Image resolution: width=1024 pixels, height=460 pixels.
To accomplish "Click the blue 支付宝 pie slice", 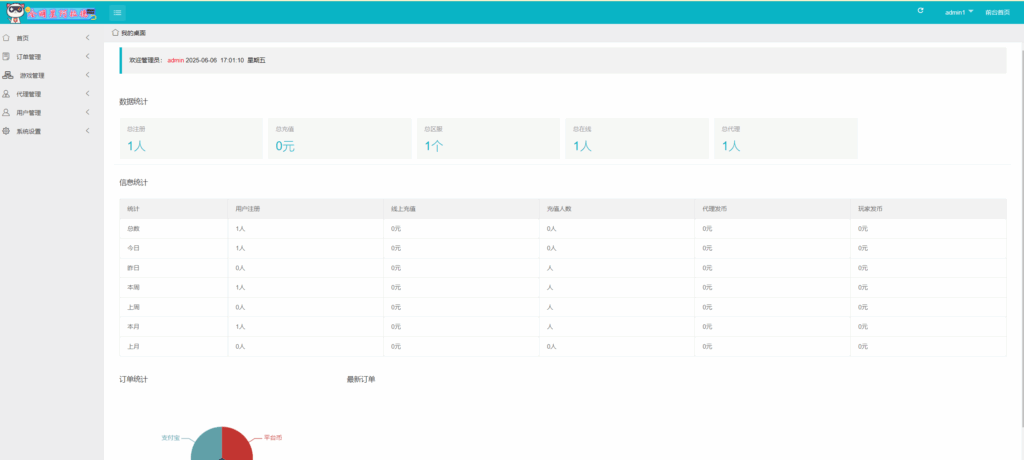I will 205,445.
